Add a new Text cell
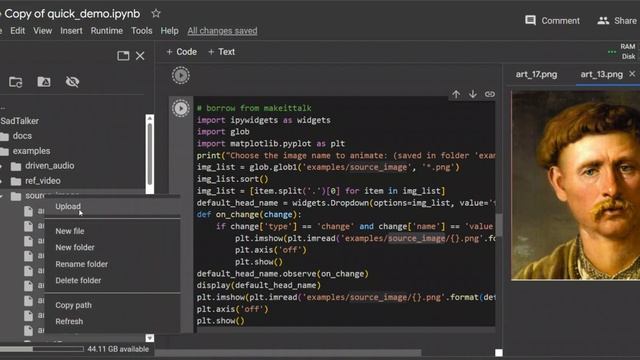This screenshot has width=640, height=360. [221, 52]
